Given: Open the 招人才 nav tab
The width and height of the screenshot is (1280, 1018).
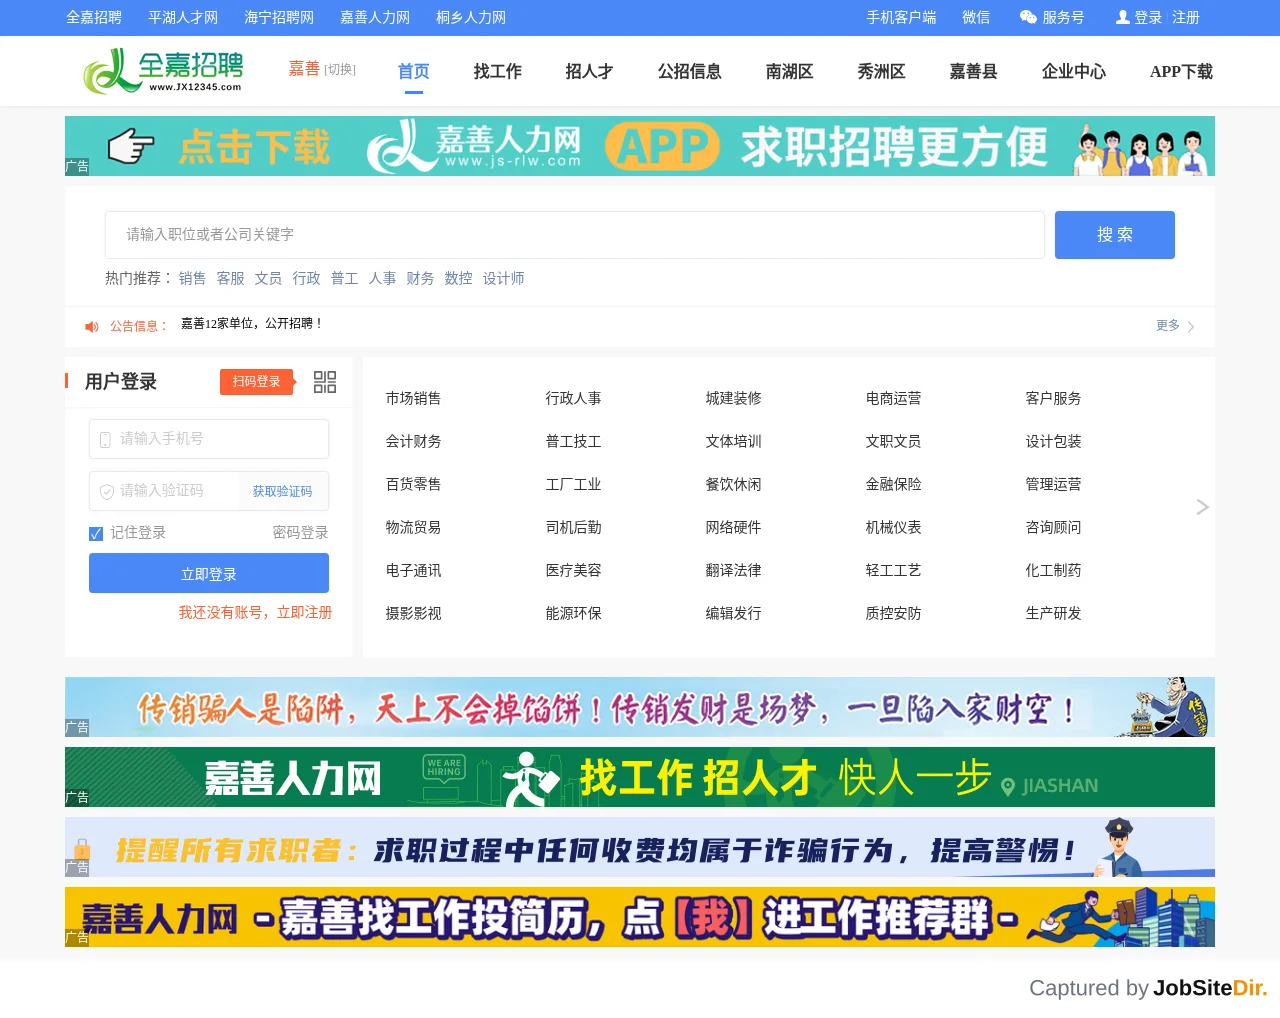Looking at the screenshot, I should coord(590,72).
